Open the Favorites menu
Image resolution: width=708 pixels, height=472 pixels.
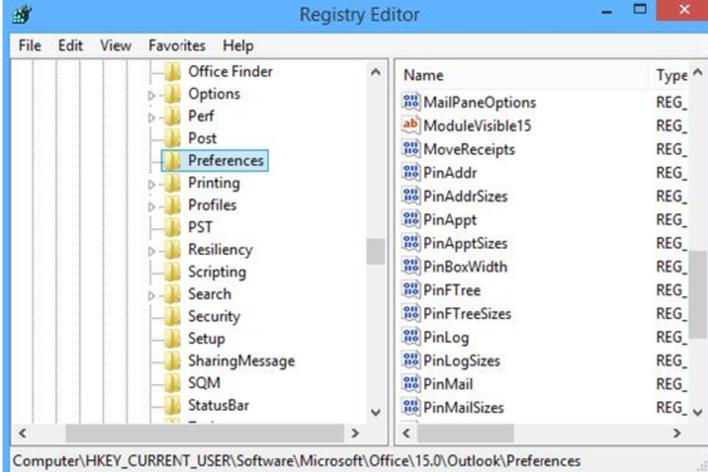pyautogui.click(x=177, y=46)
